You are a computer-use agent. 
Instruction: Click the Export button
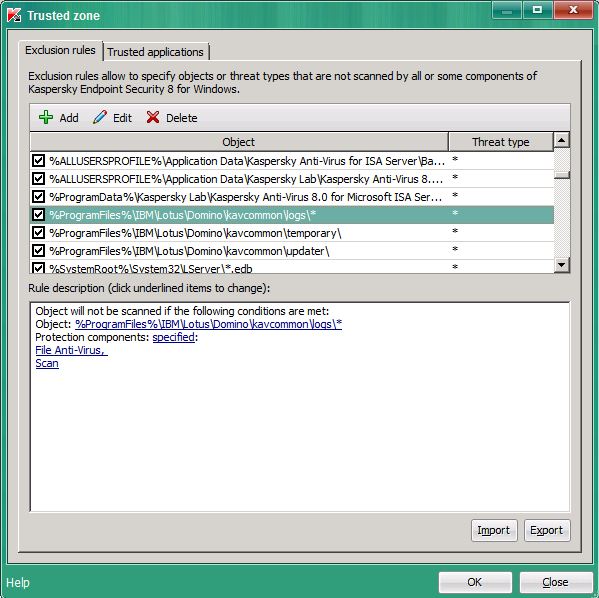coord(547,530)
